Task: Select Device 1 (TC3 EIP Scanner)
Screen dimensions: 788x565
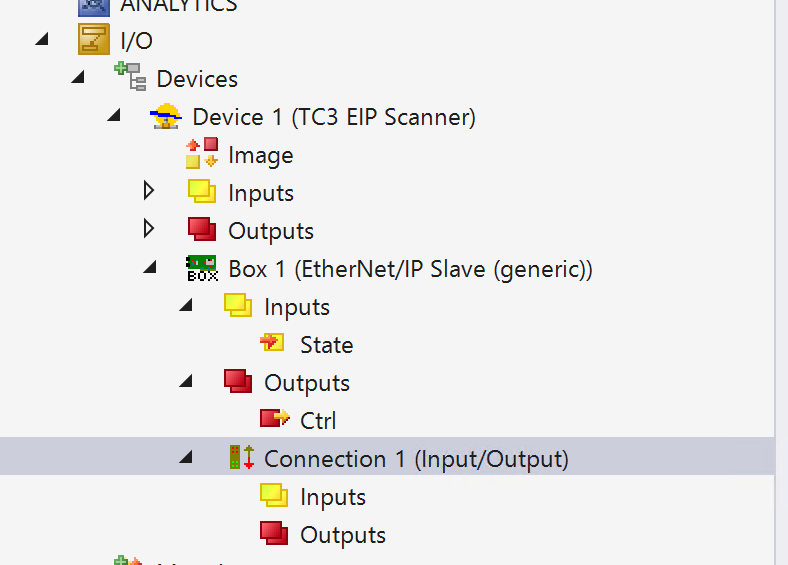Action: (x=333, y=117)
